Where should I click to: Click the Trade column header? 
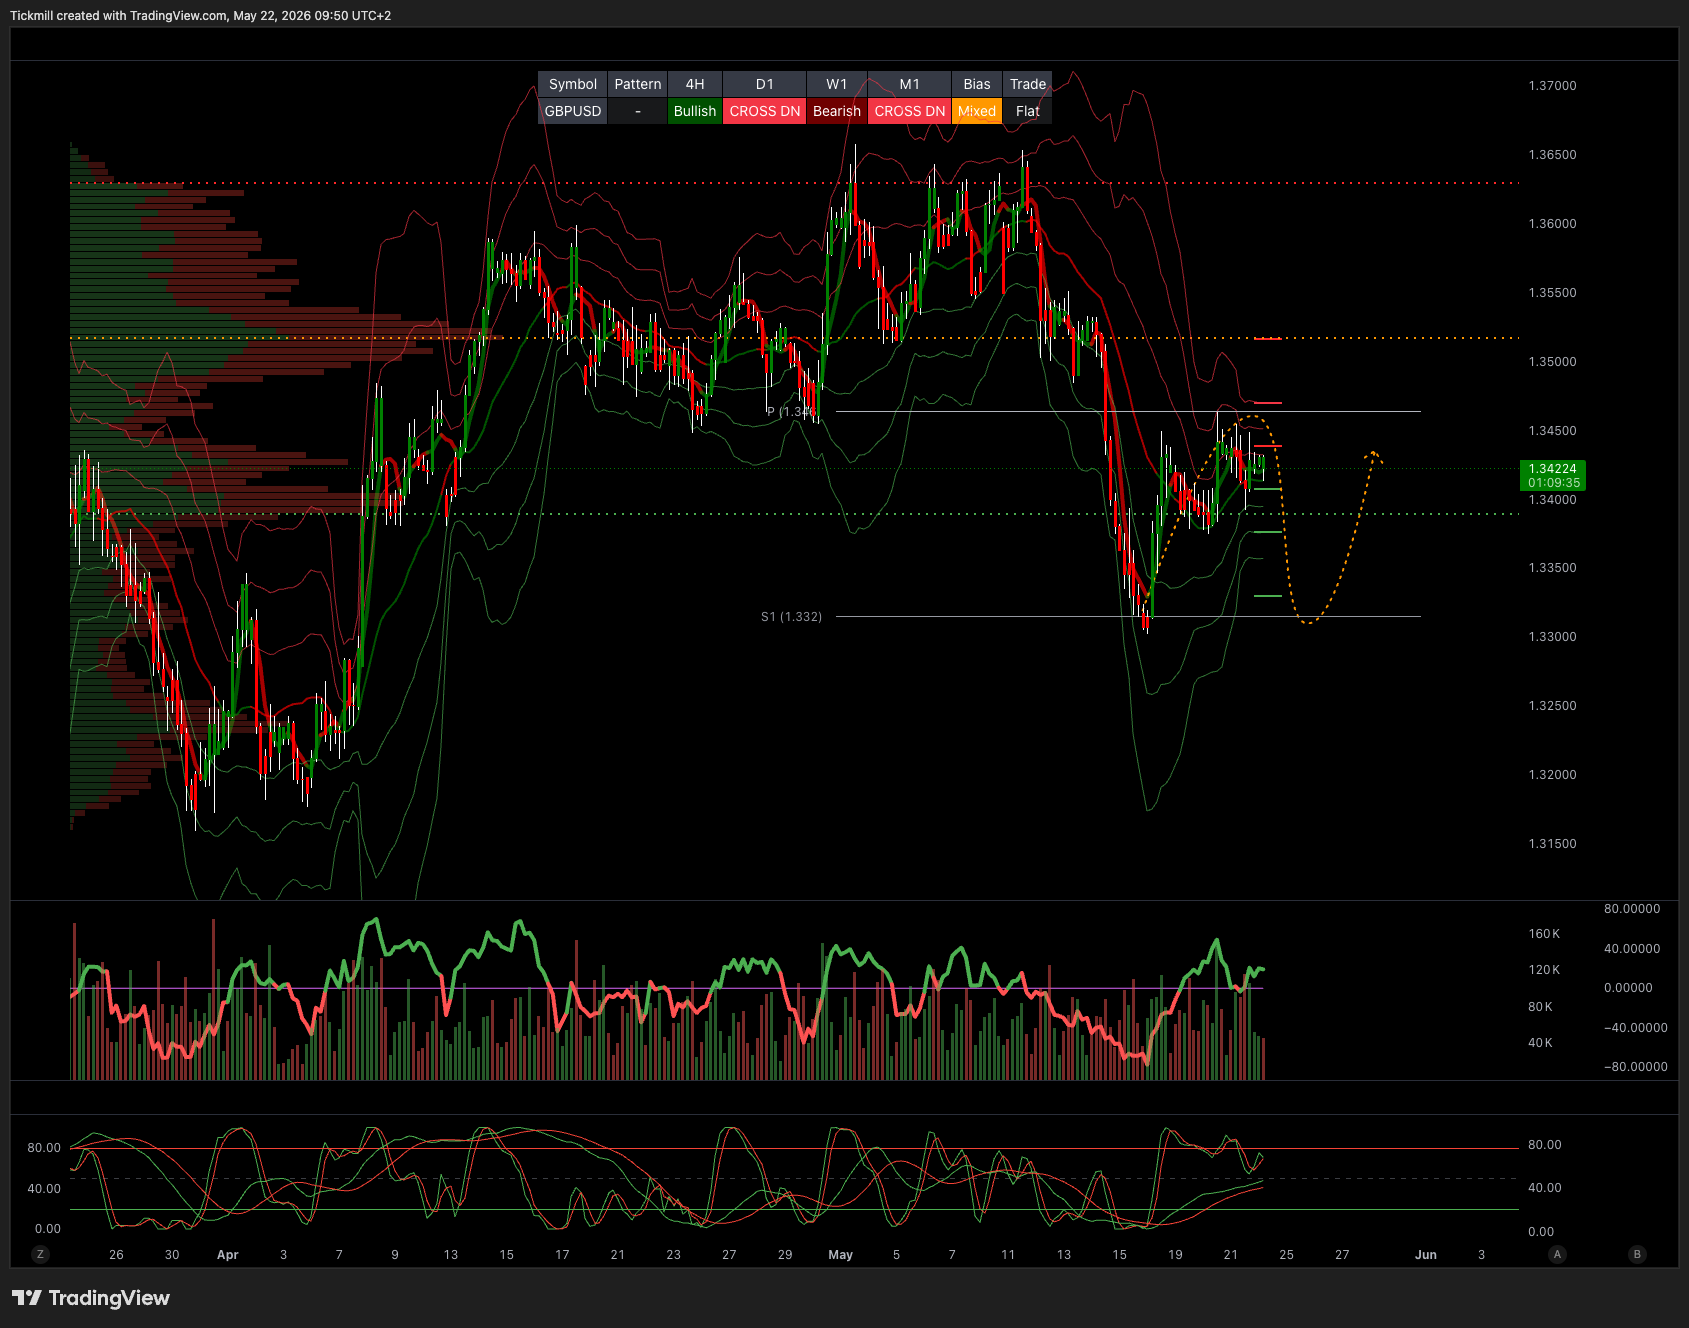click(1028, 84)
